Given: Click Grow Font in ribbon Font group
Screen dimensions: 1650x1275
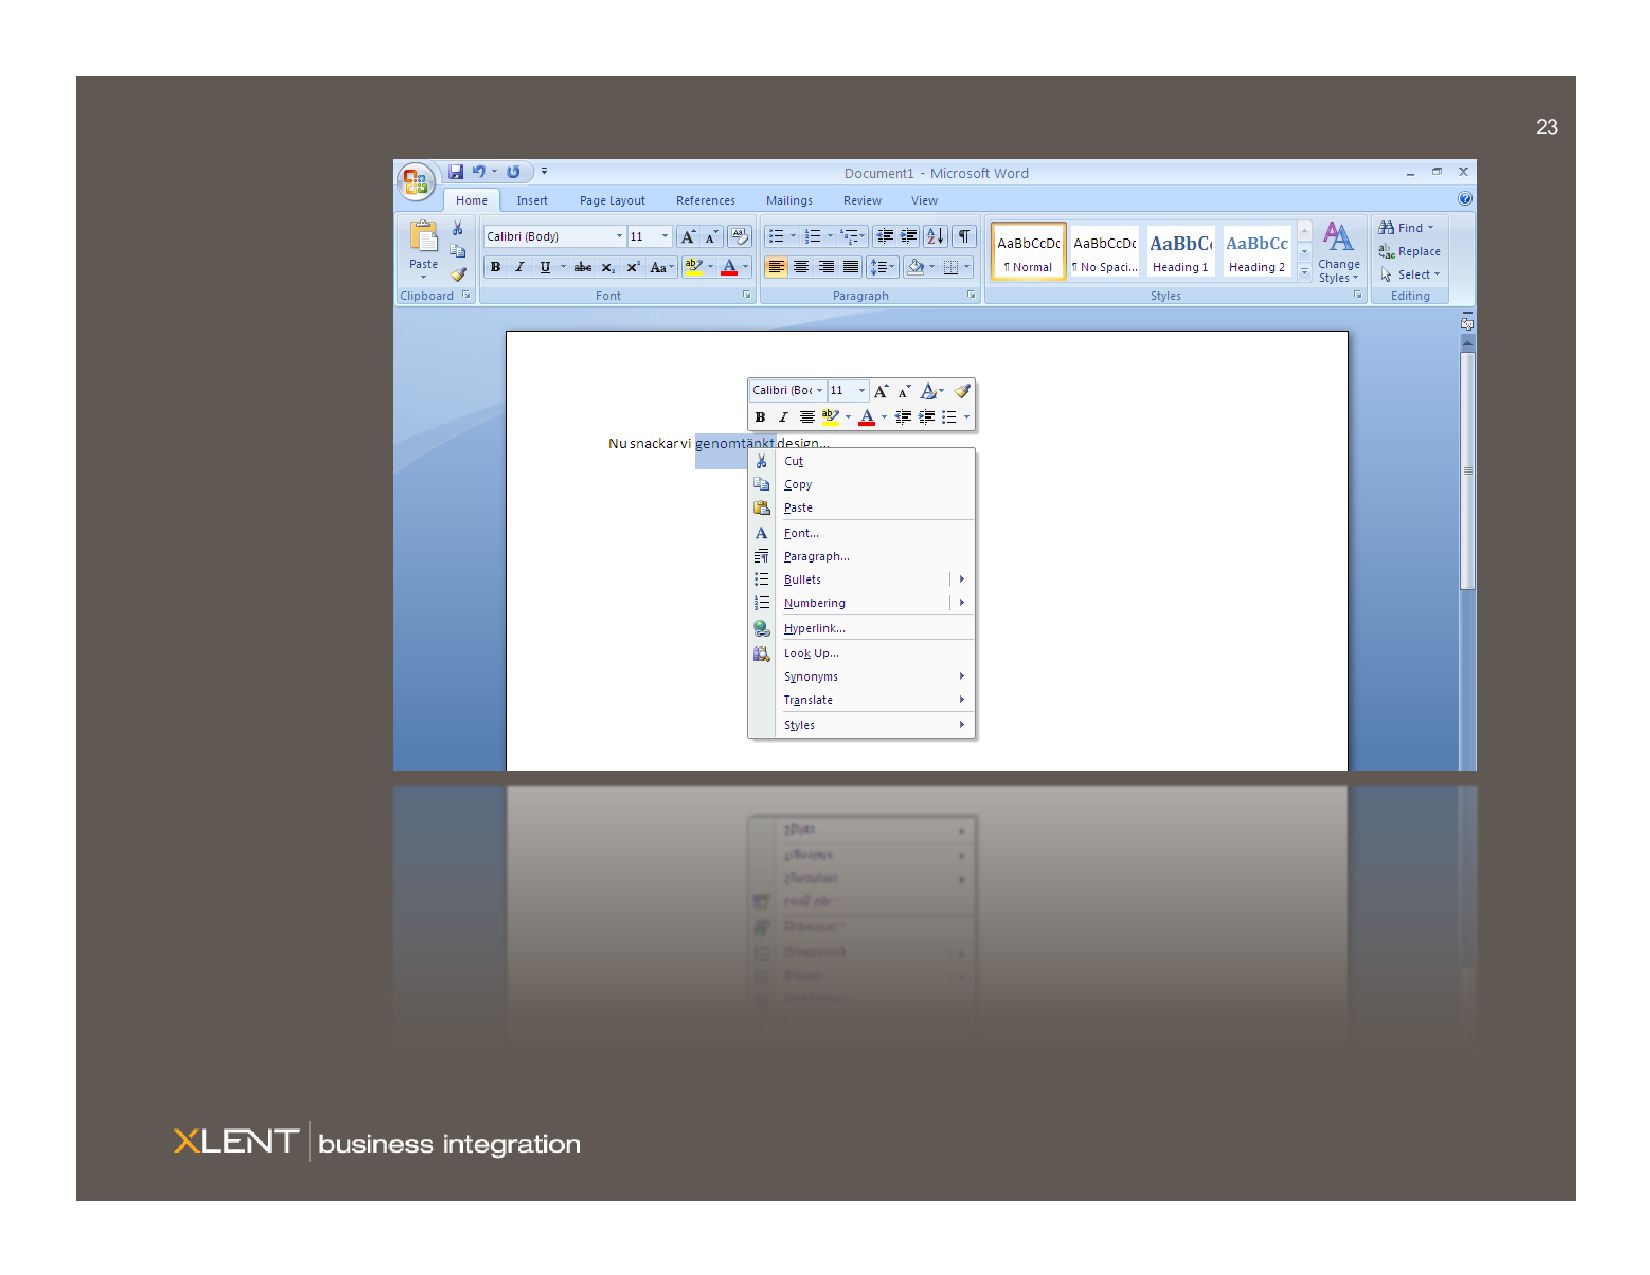Looking at the screenshot, I should tap(688, 237).
